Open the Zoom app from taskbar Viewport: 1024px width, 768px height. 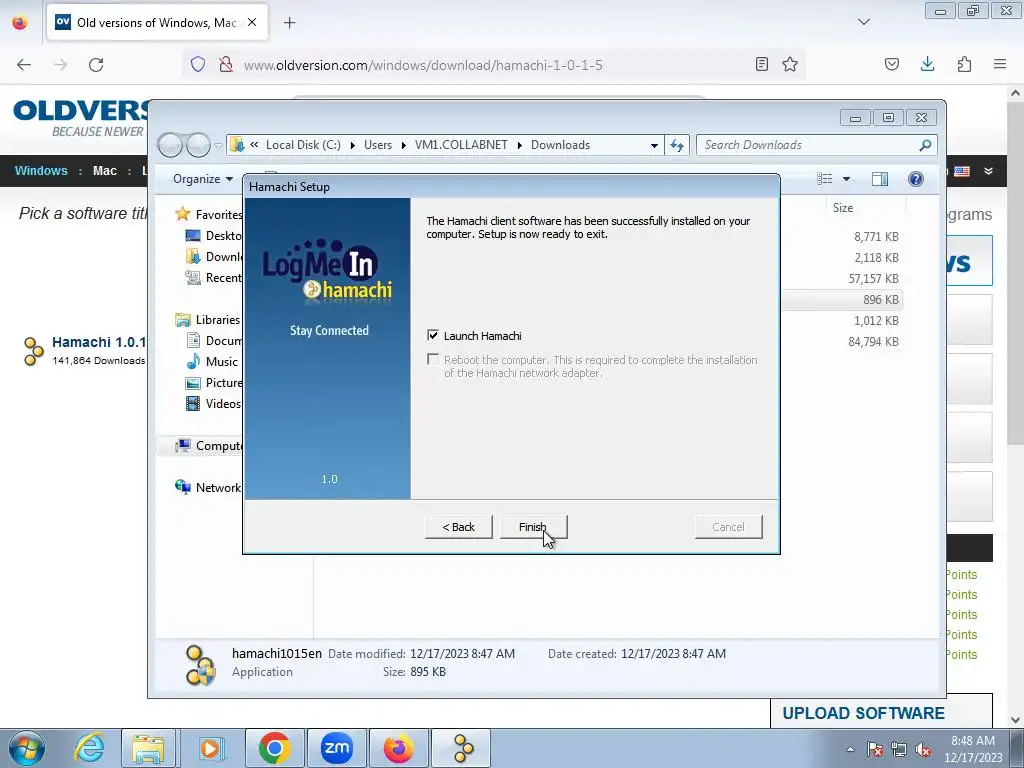[336, 748]
